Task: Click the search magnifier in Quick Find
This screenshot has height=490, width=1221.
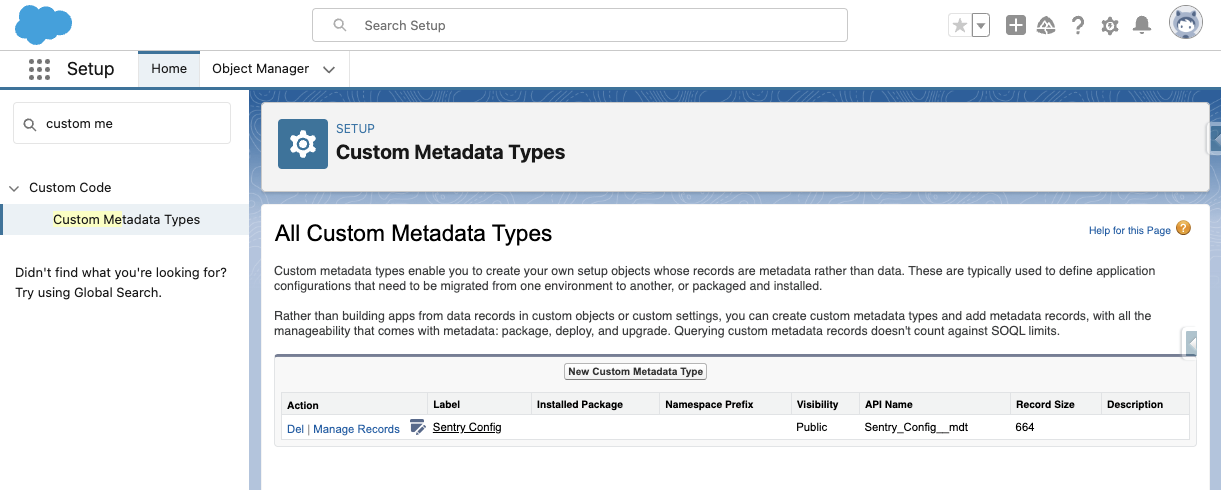Action: (30, 124)
